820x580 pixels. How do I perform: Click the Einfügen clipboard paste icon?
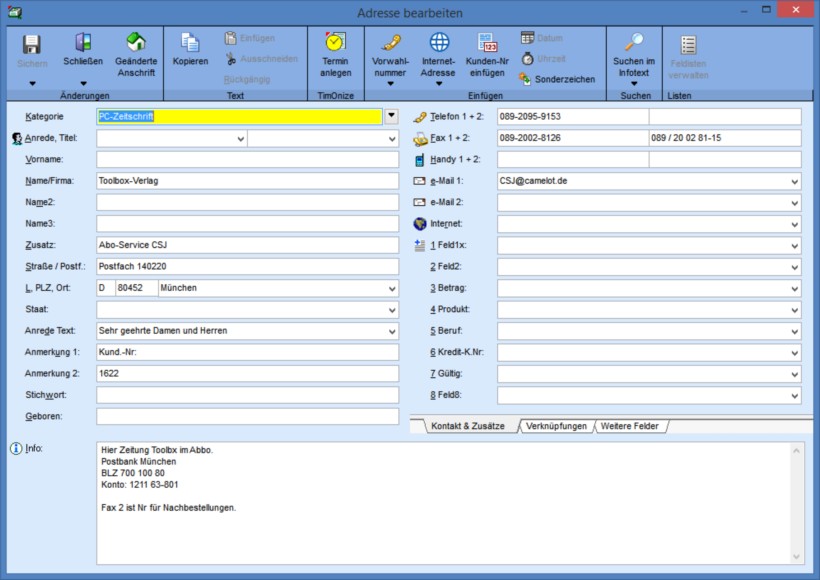click(231, 38)
